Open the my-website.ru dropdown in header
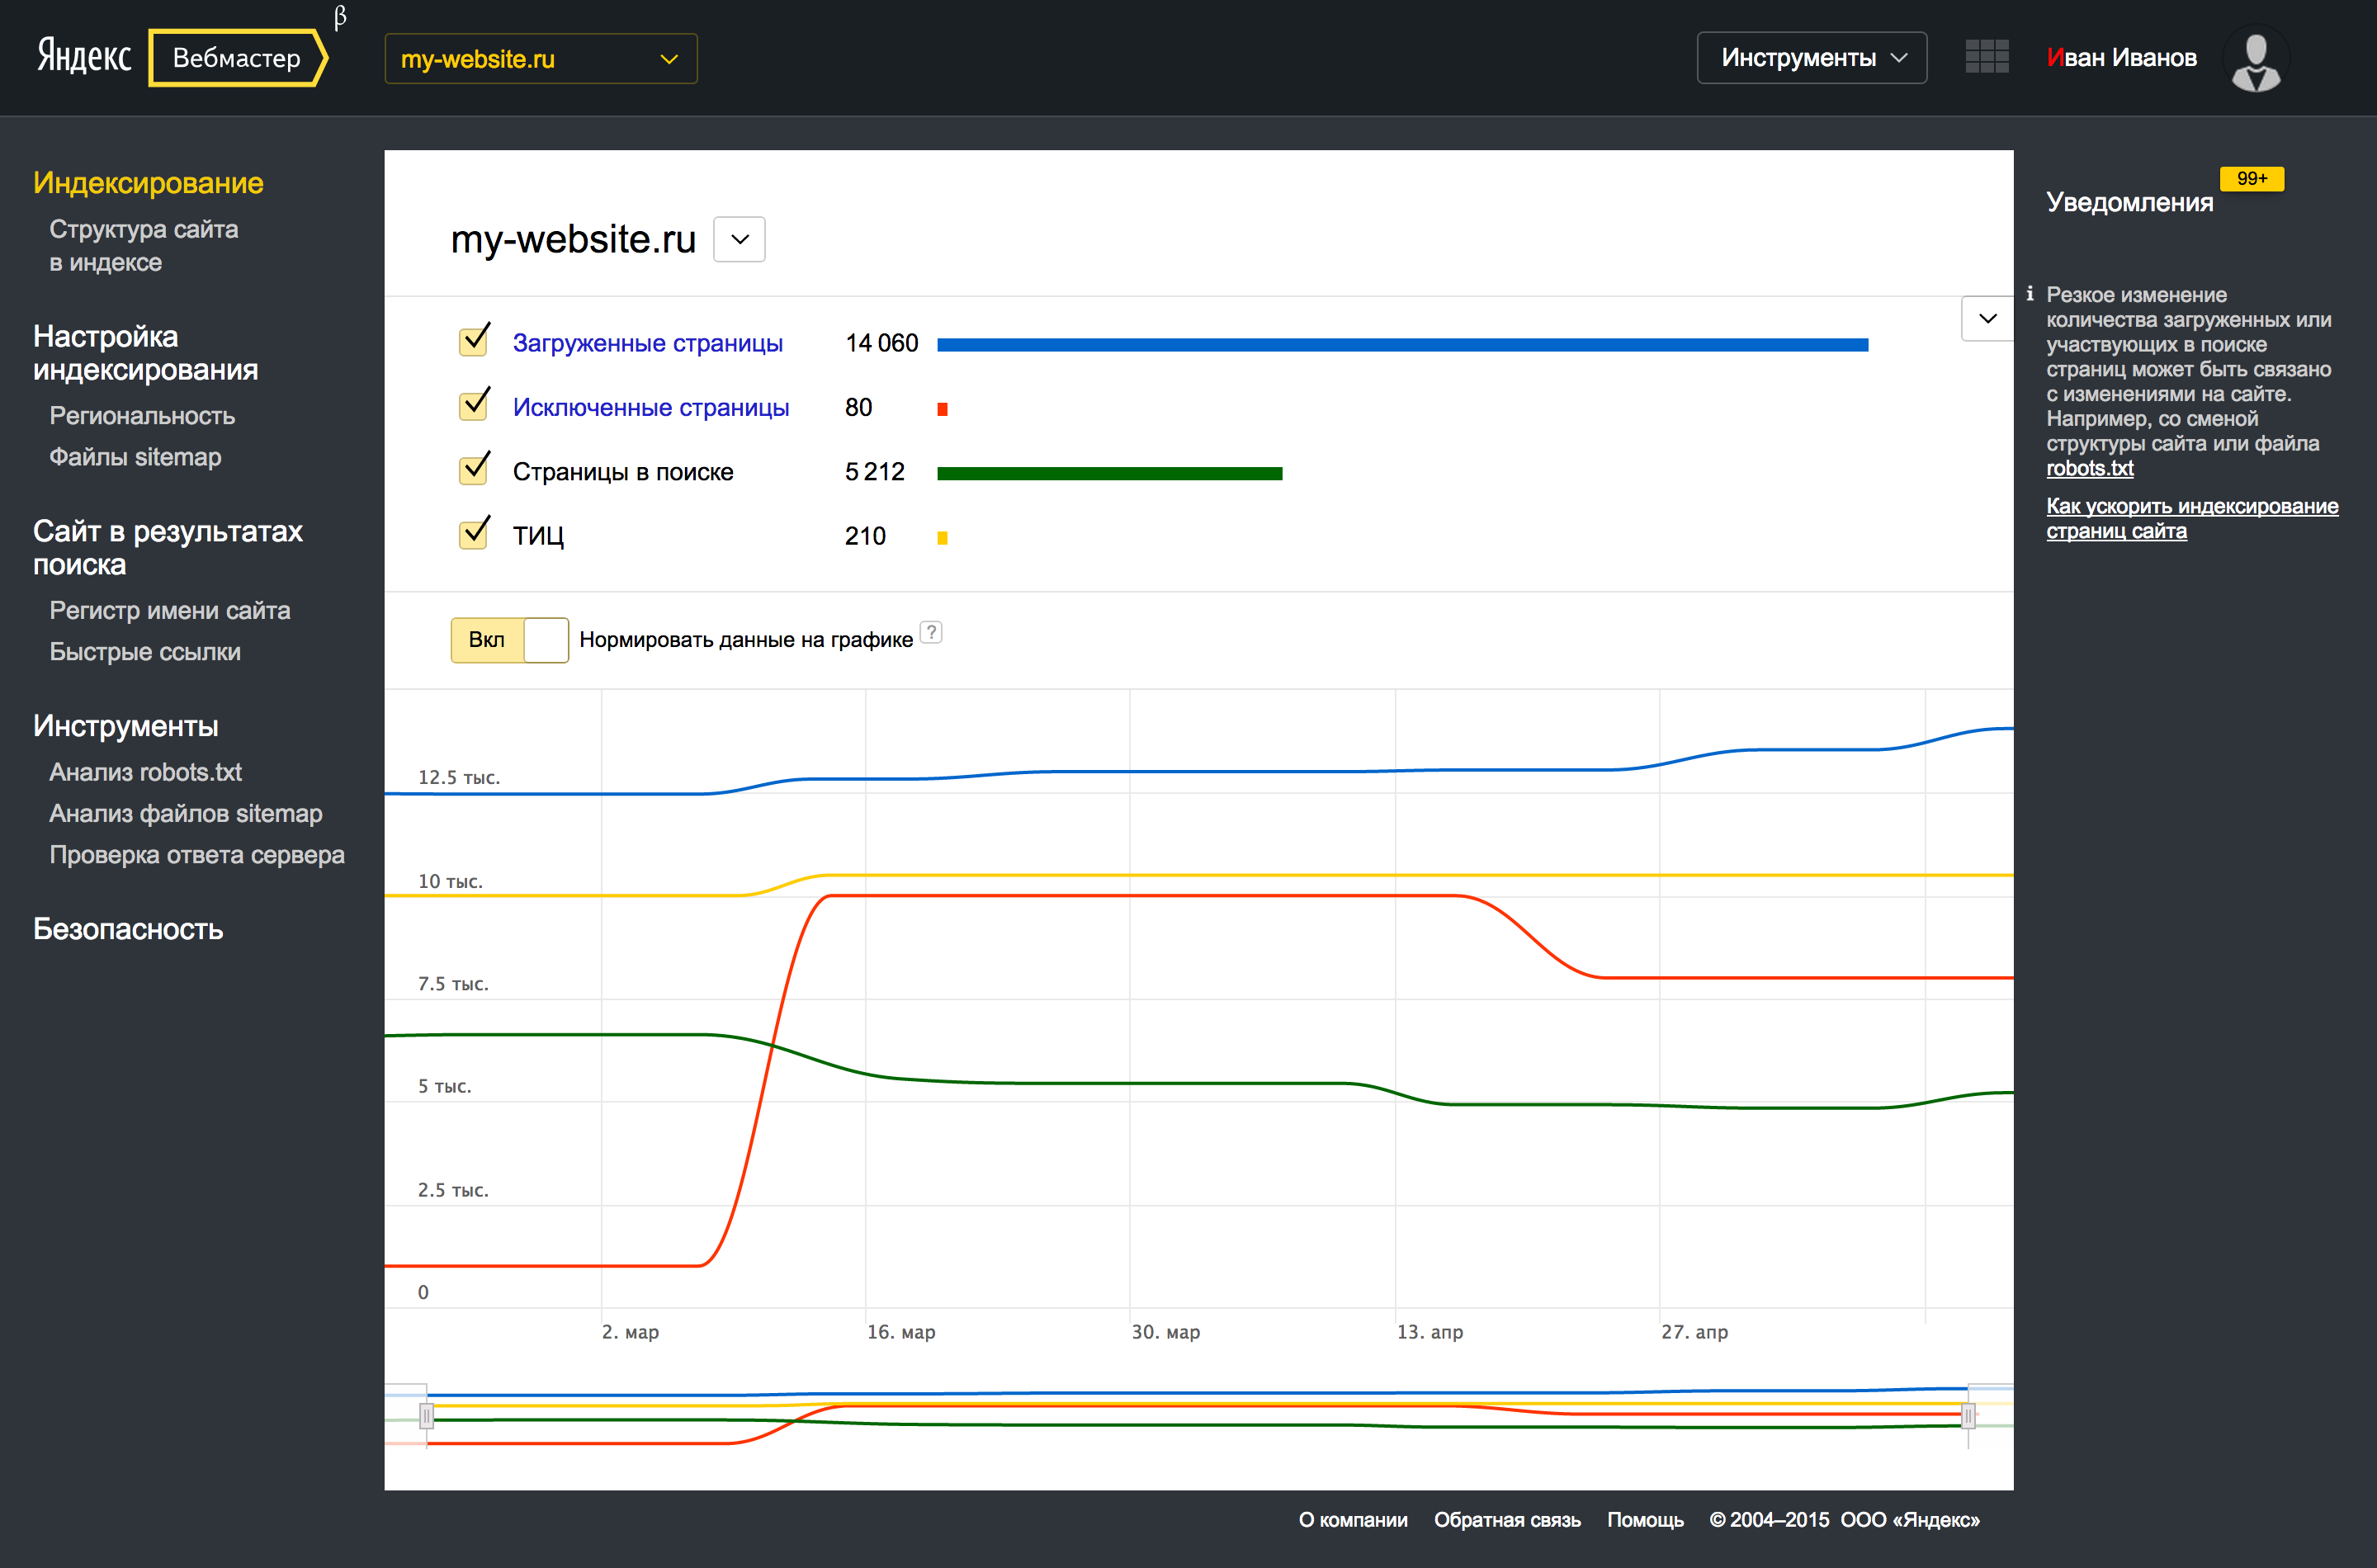Viewport: 2377px width, 1568px height. pos(540,59)
